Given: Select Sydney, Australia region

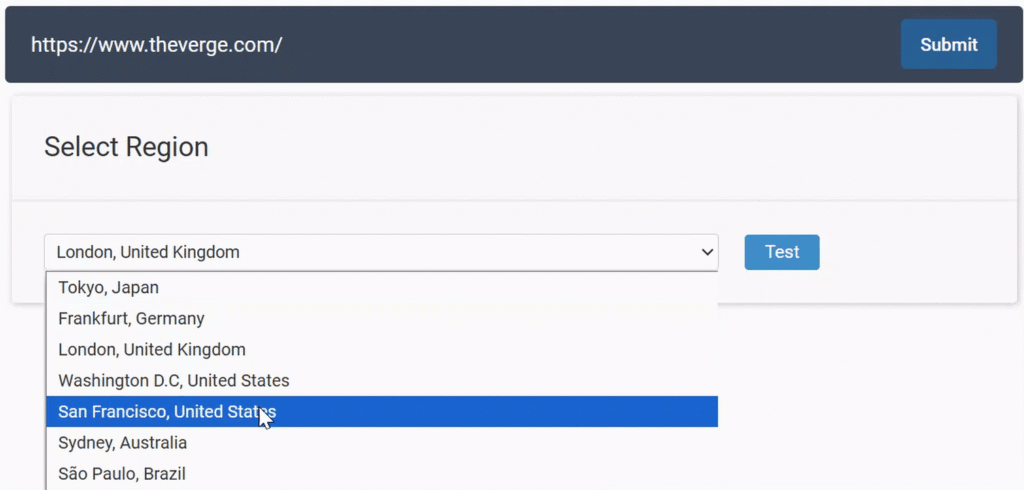Looking at the screenshot, I should [x=122, y=443].
